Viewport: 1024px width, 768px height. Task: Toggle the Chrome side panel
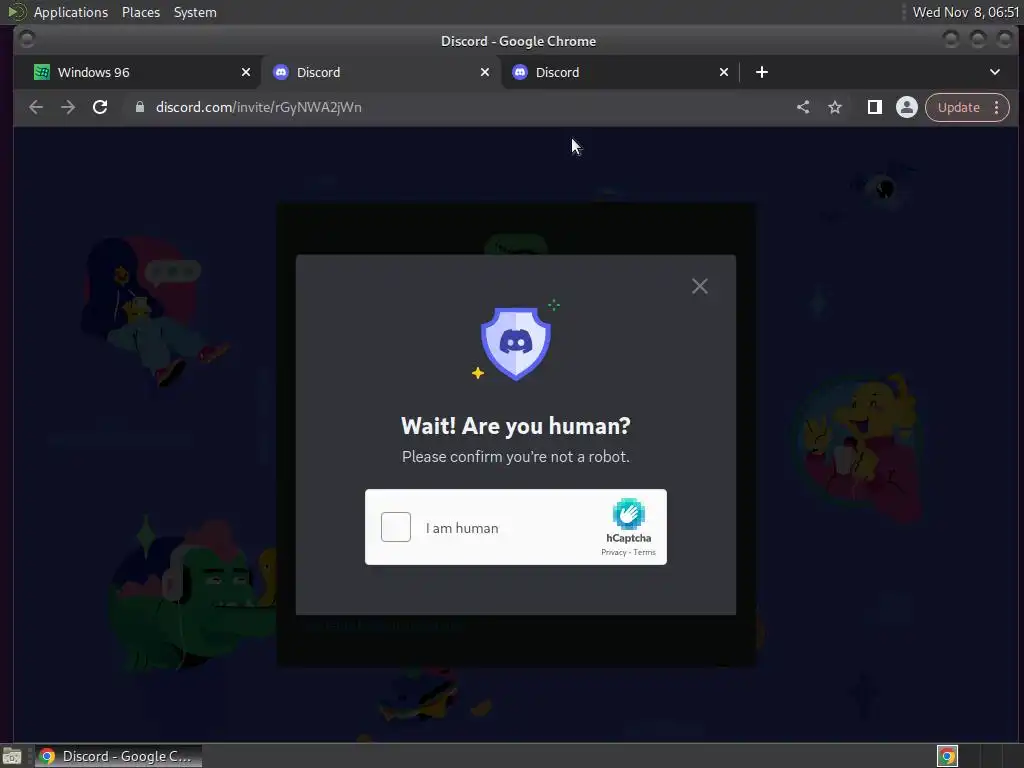pyautogui.click(x=874, y=107)
